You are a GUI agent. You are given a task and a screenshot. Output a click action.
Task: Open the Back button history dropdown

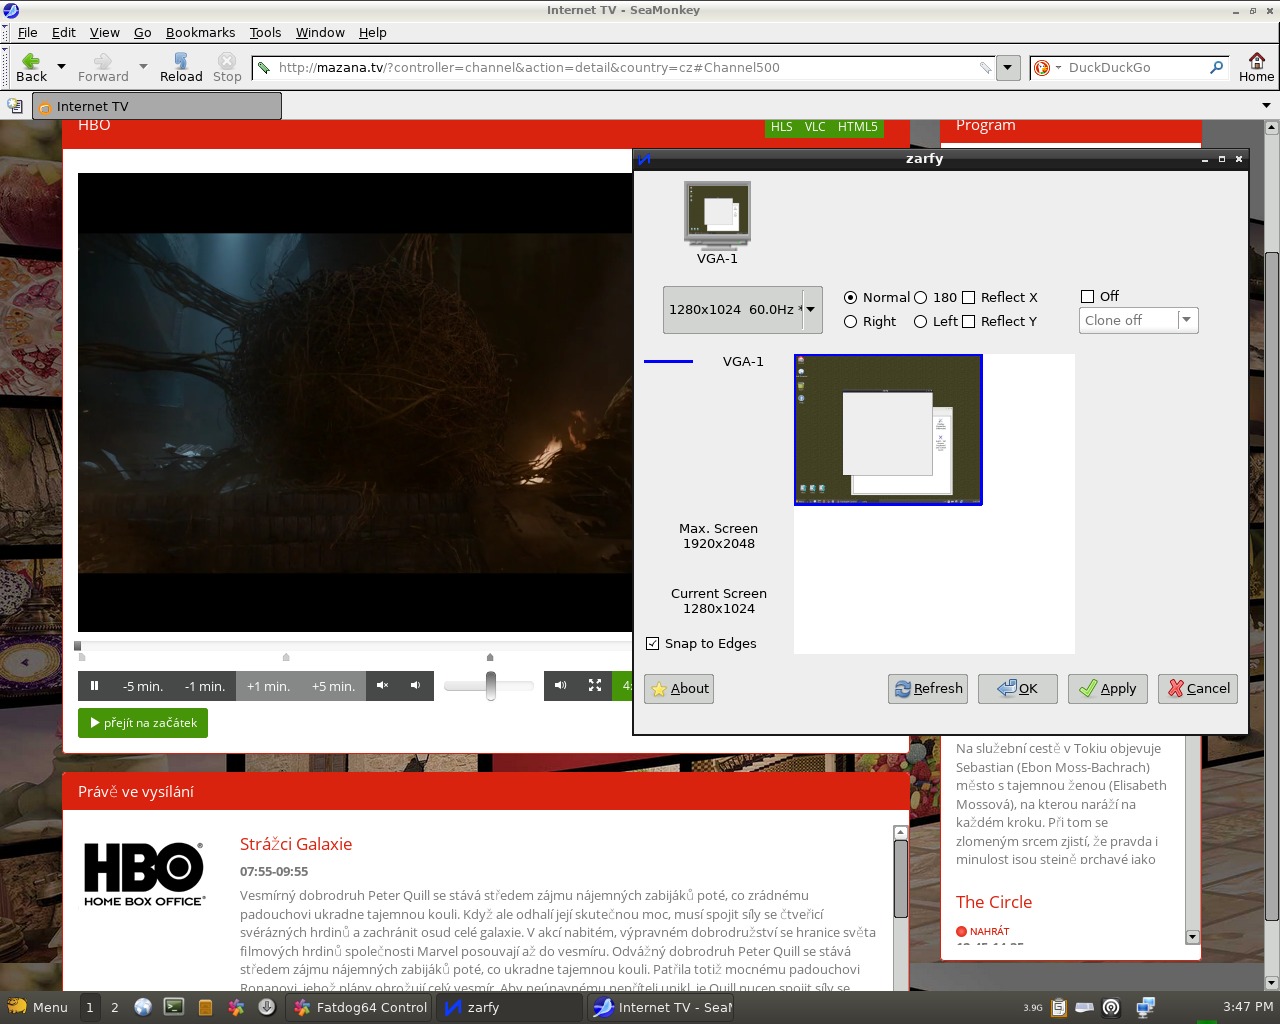click(61, 67)
